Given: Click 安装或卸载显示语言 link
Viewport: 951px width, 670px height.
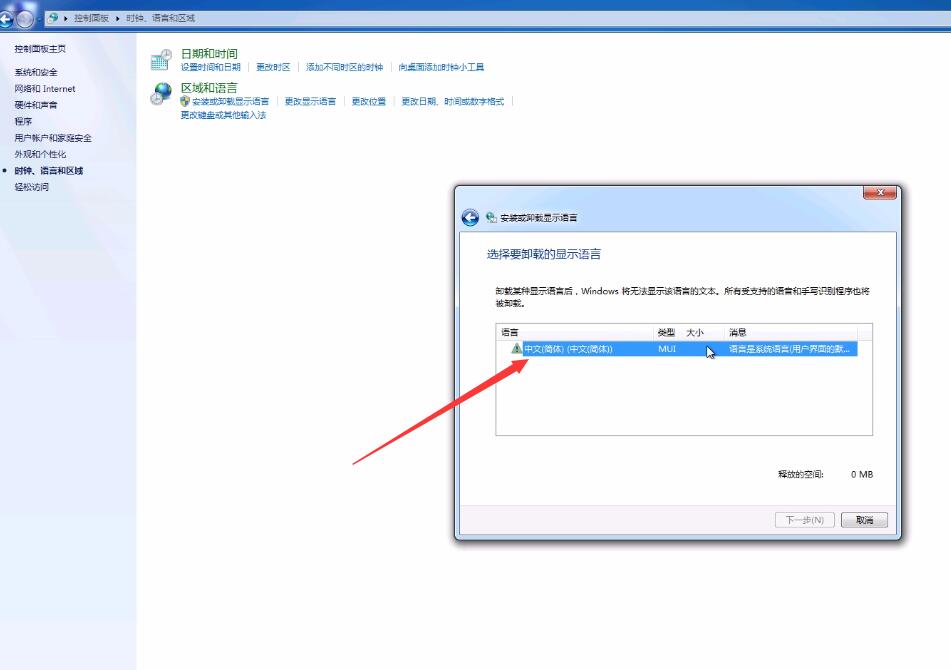Looking at the screenshot, I should pyautogui.click(x=230, y=101).
